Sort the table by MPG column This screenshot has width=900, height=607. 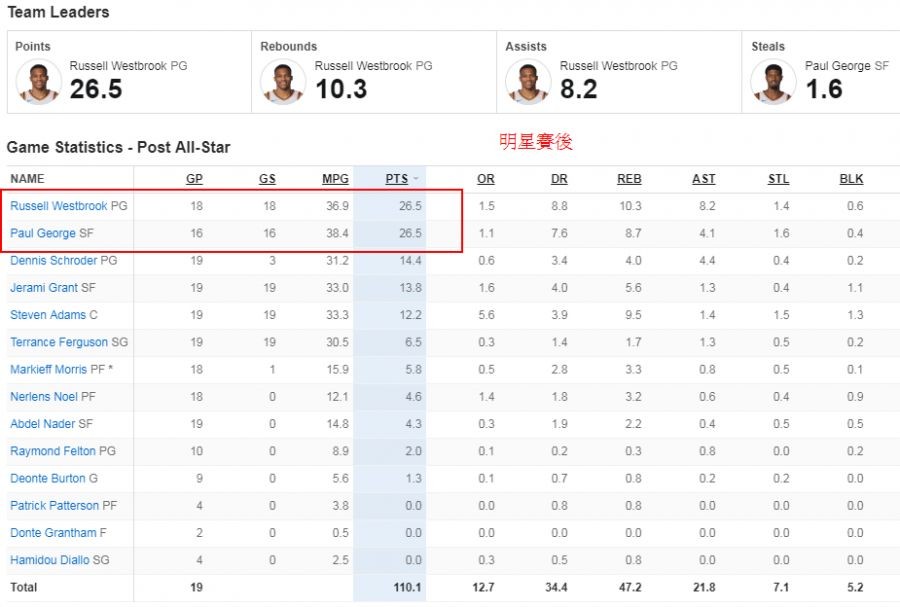(335, 179)
